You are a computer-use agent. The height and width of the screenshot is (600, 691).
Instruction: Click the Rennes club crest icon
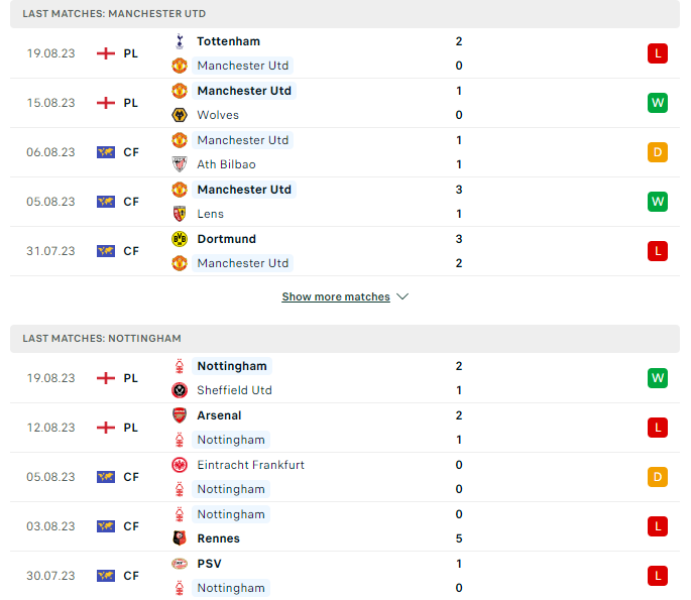coord(179,539)
